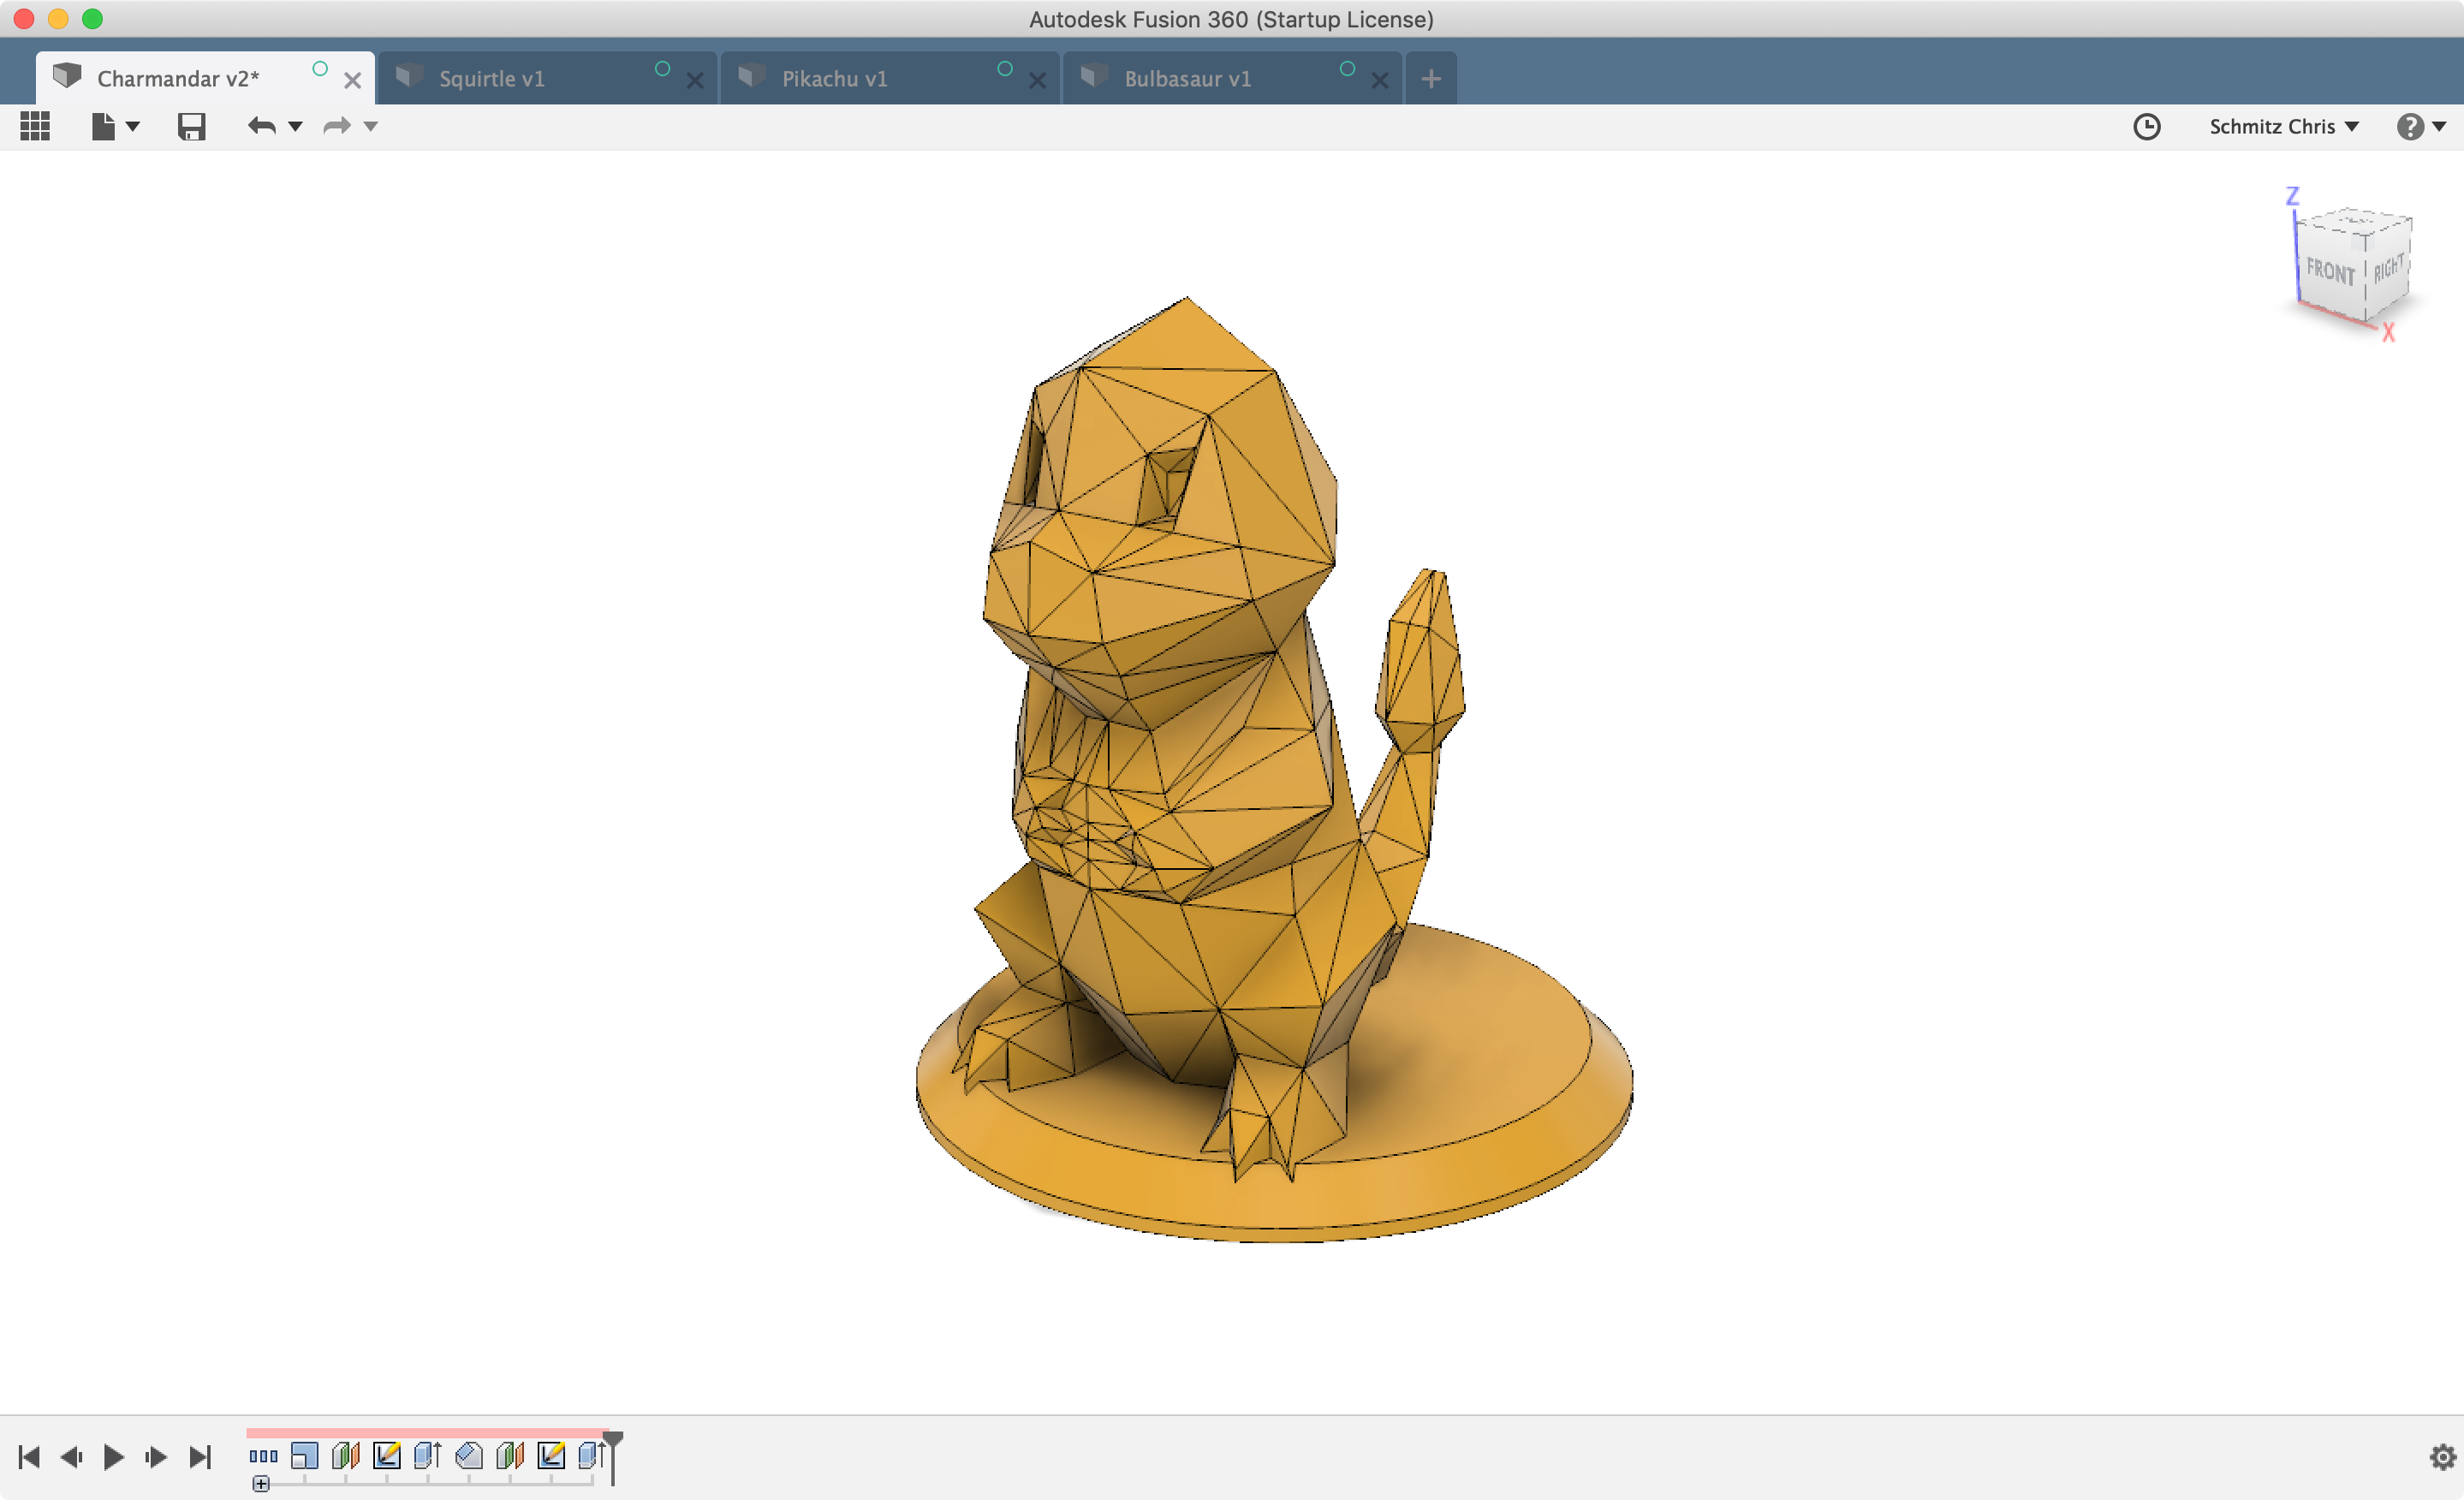Undo the last action
The image size is (2464, 1500).
(x=262, y=126)
